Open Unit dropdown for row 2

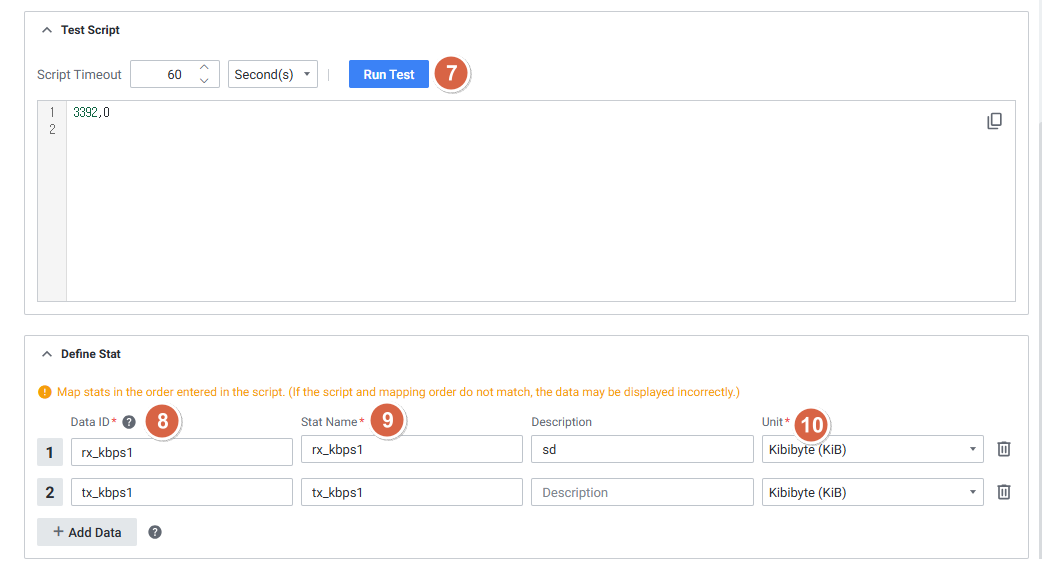tap(871, 492)
